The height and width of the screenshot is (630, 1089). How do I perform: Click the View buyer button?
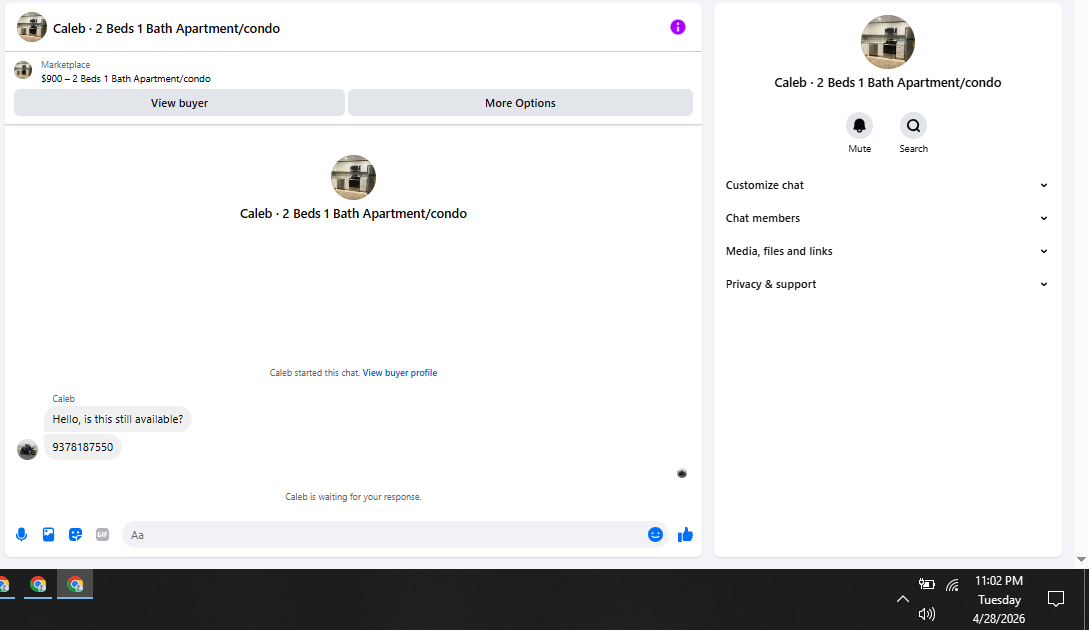tap(179, 103)
